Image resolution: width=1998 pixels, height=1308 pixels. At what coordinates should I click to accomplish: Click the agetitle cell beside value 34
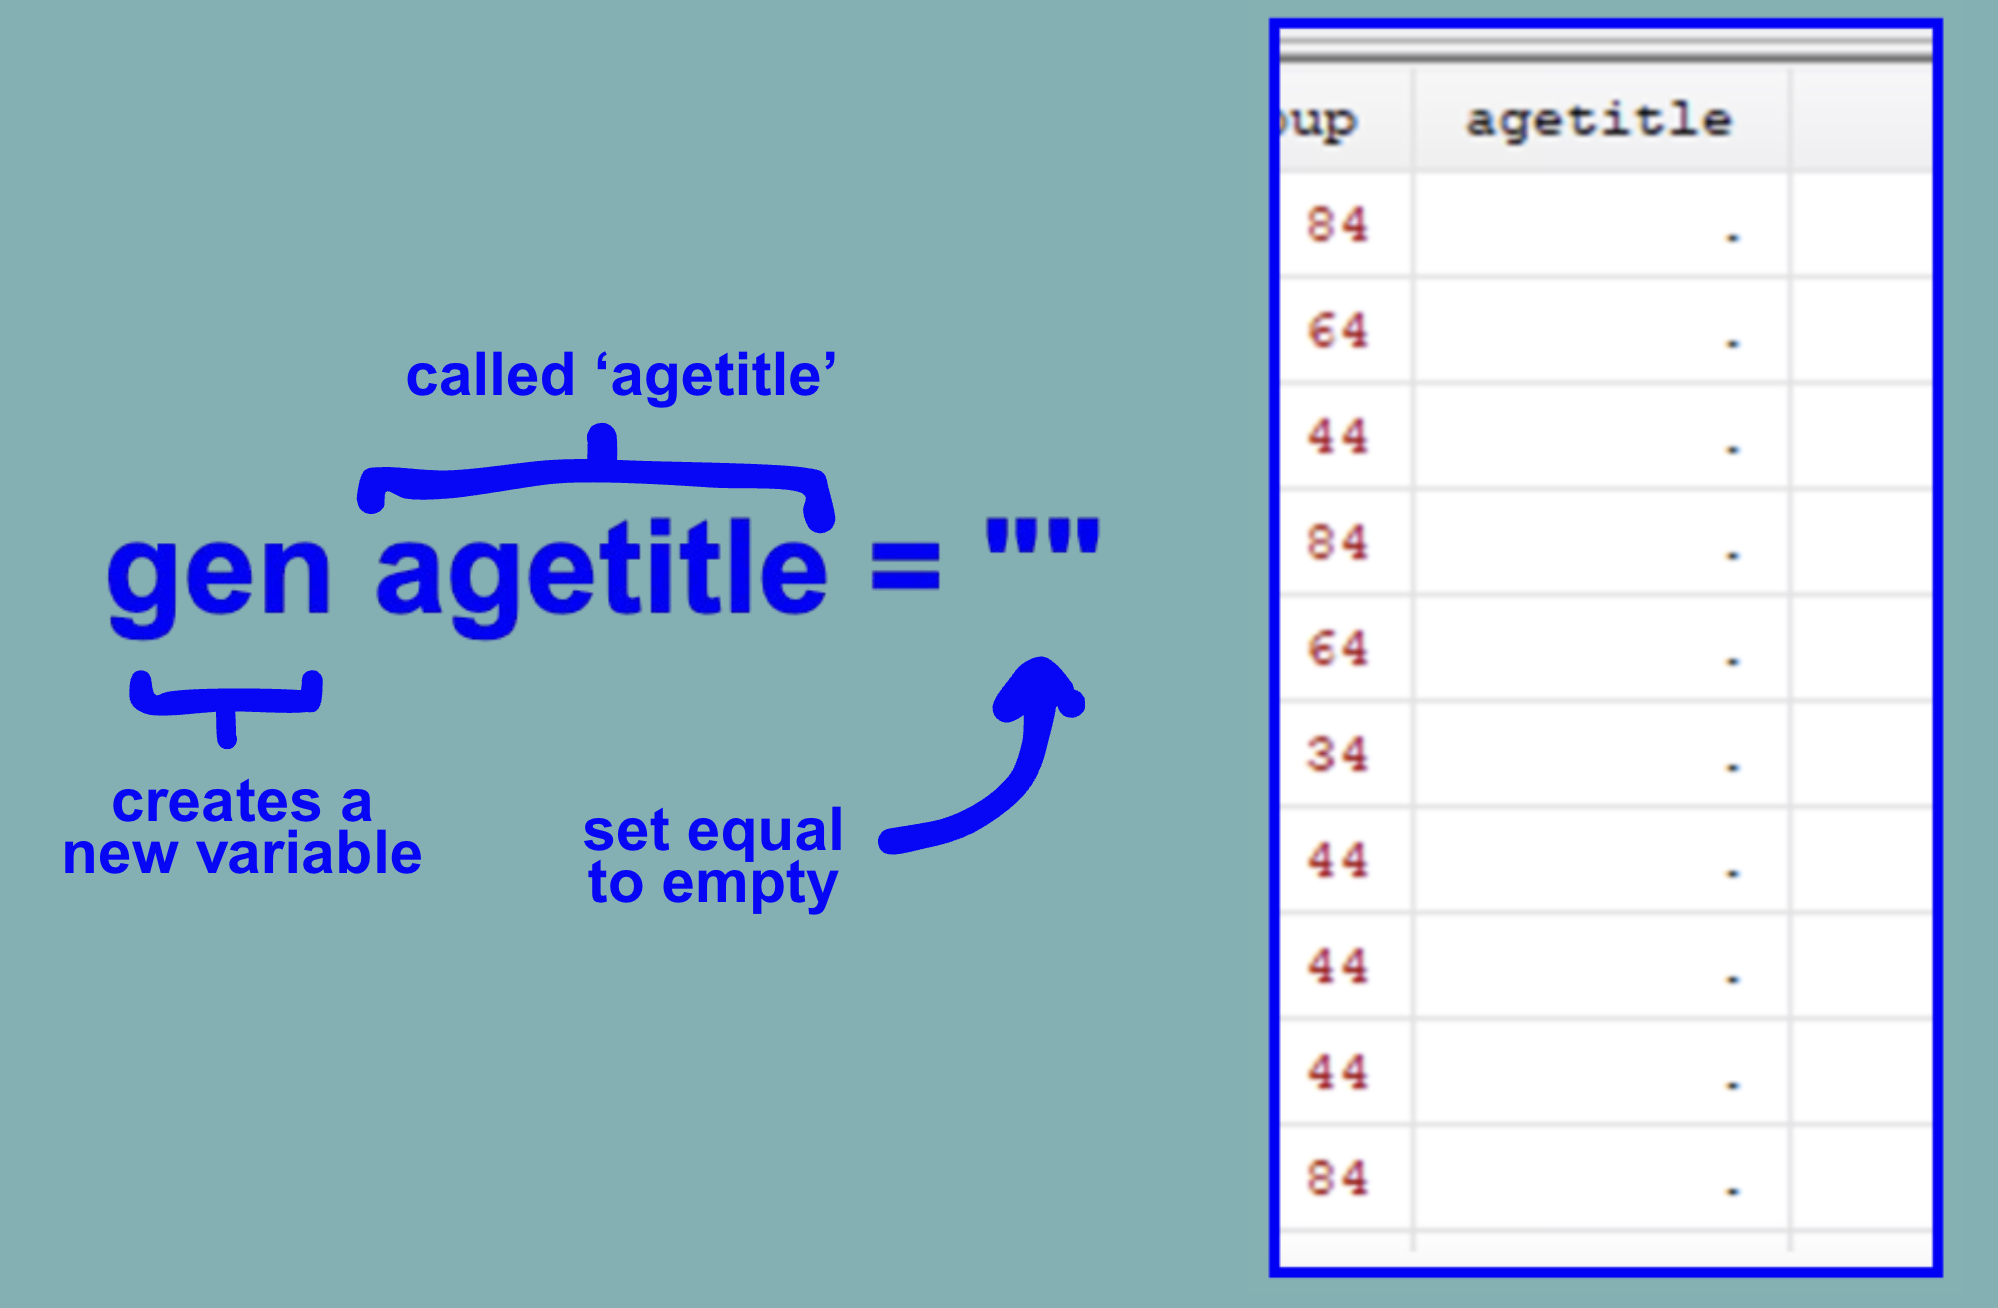(1600, 755)
